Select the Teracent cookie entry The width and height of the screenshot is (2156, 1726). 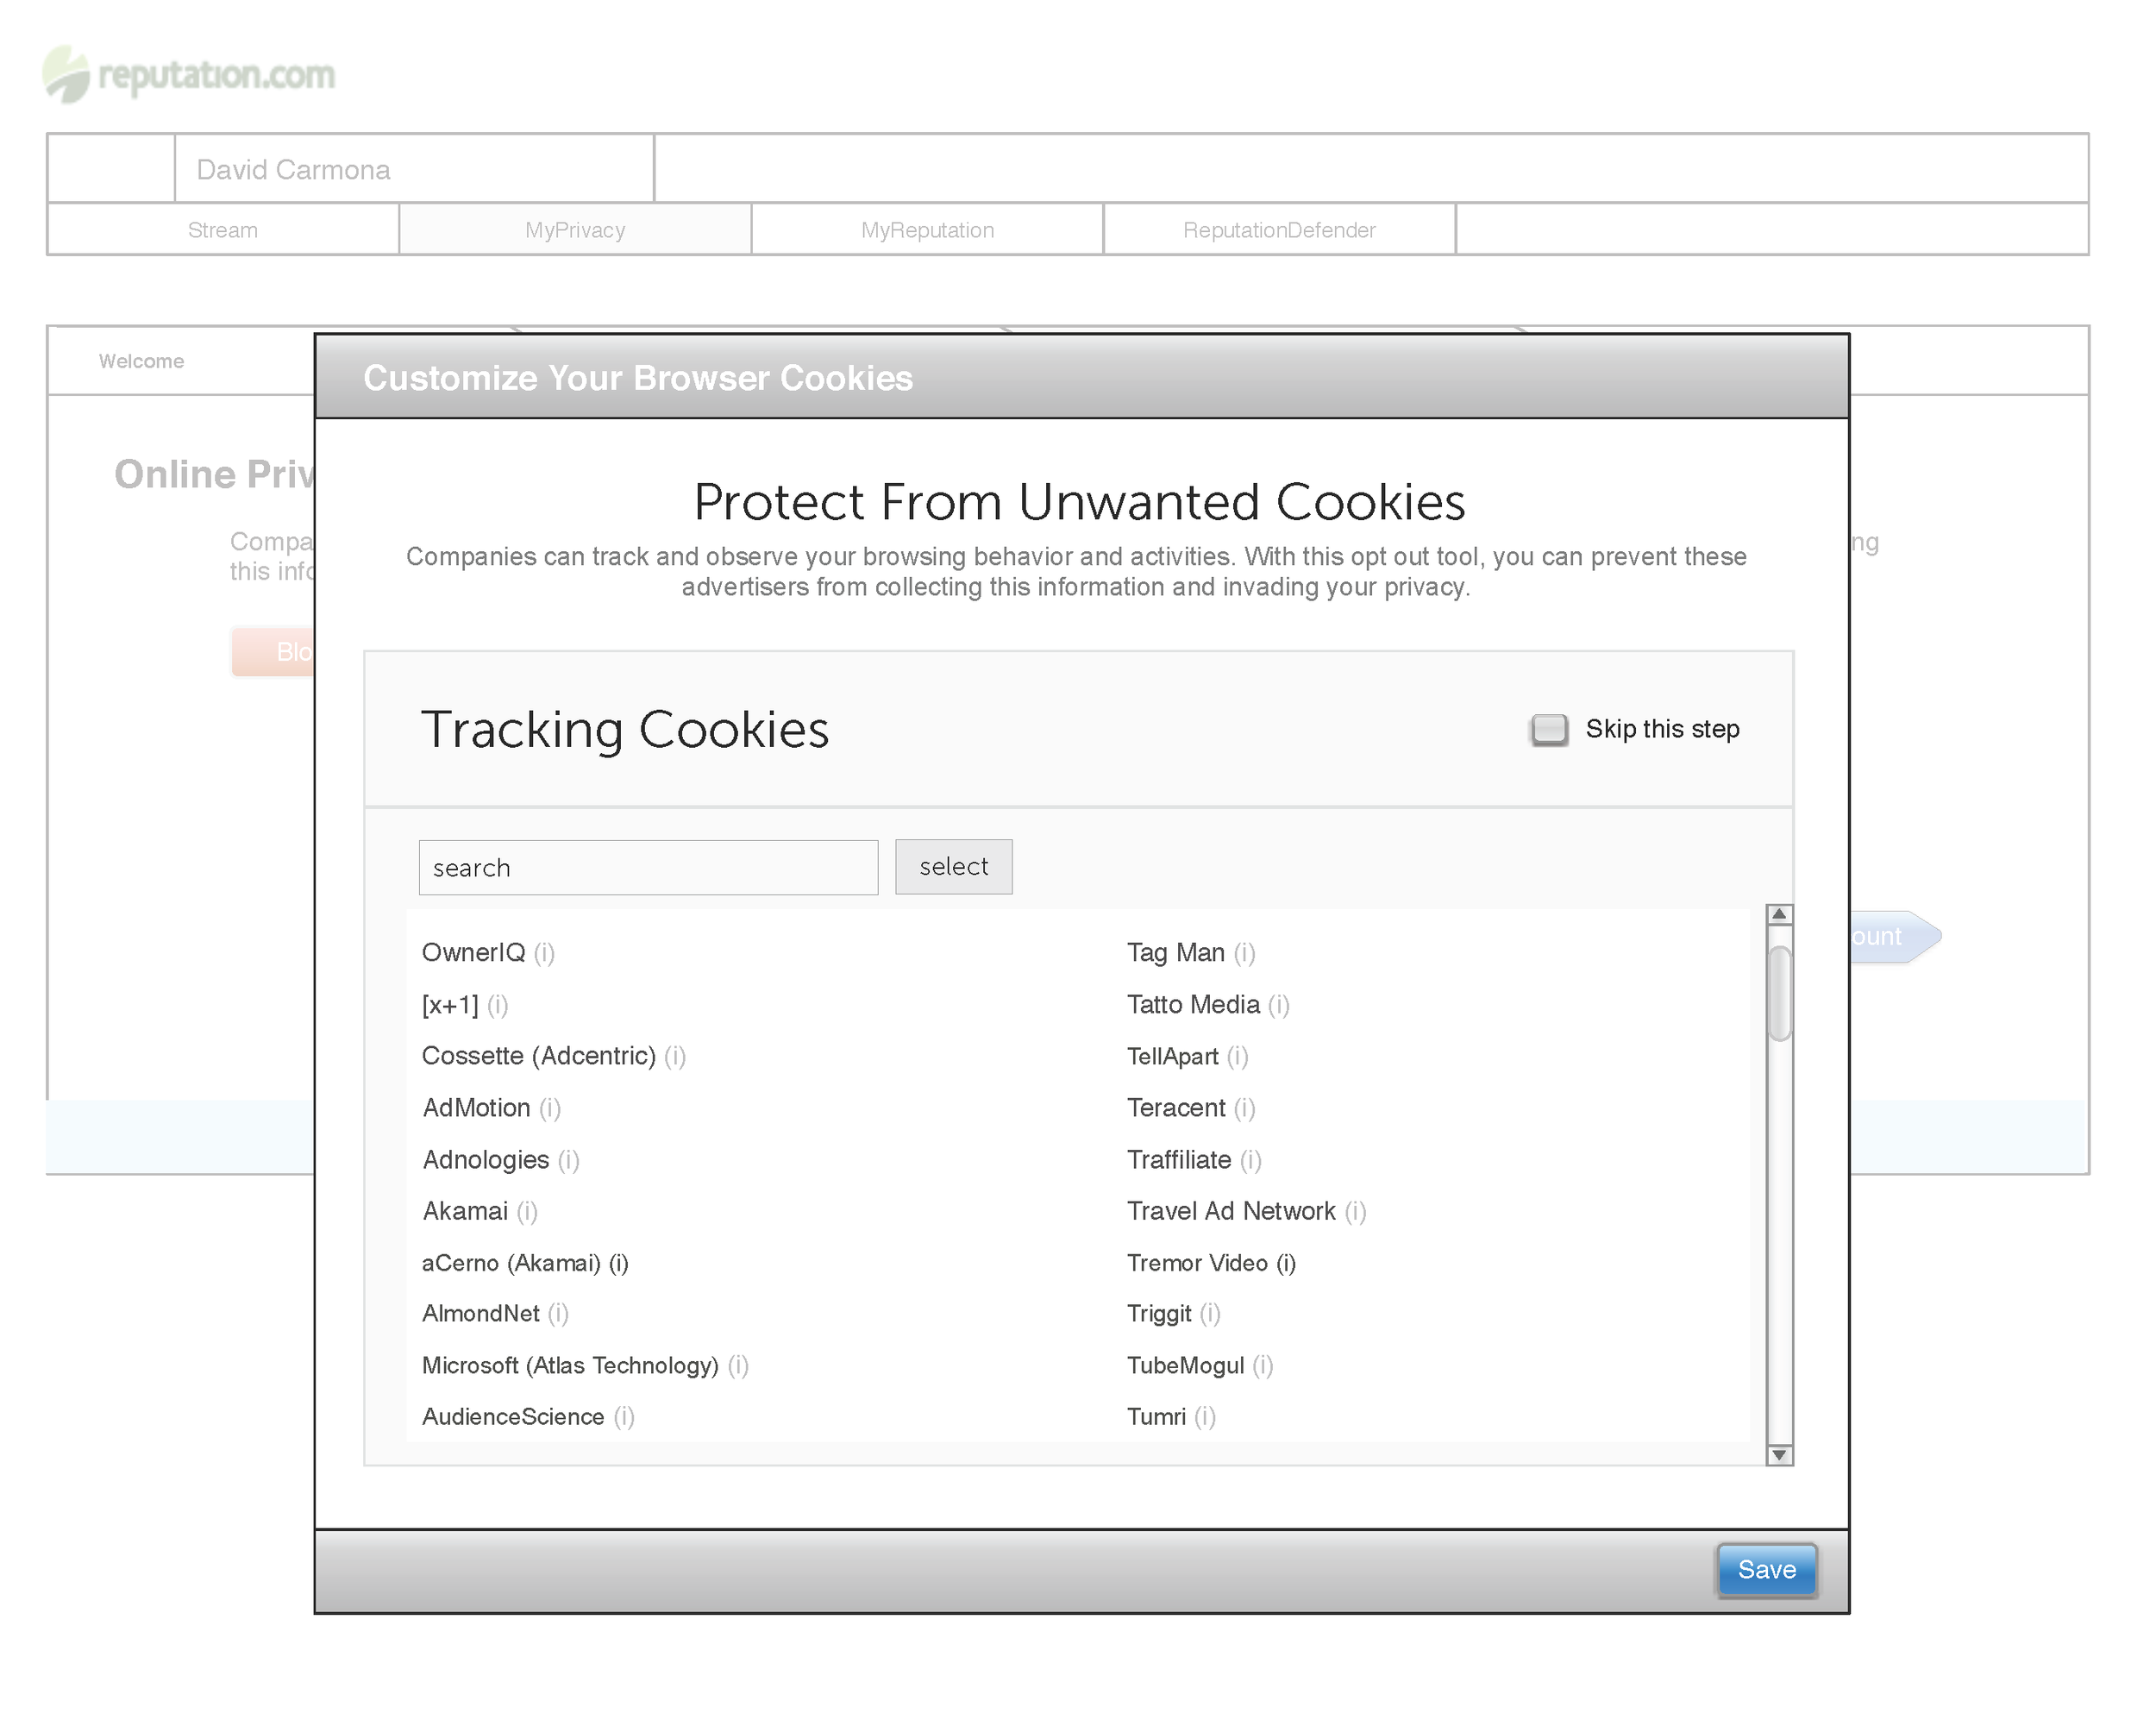click(1176, 1109)
